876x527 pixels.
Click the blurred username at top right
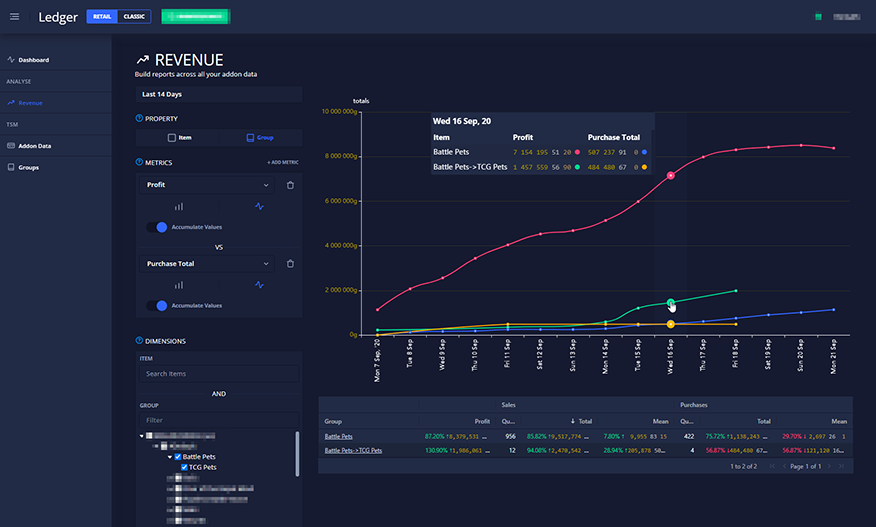[x=846, y=17]
